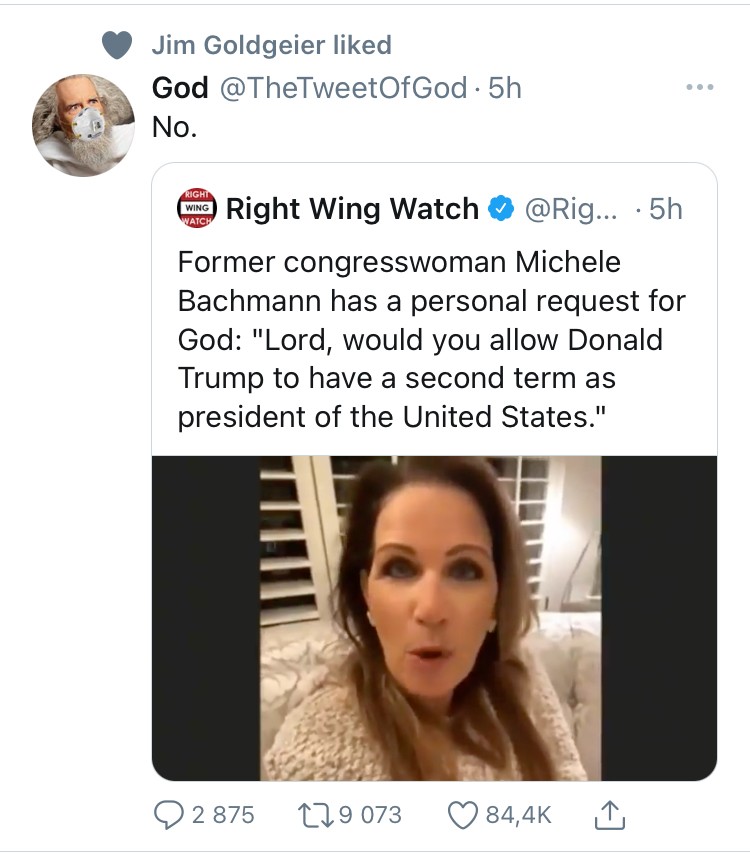Click the 'No.' tweet text
Viewport: 750px width, 868px height.
(172, 128)
